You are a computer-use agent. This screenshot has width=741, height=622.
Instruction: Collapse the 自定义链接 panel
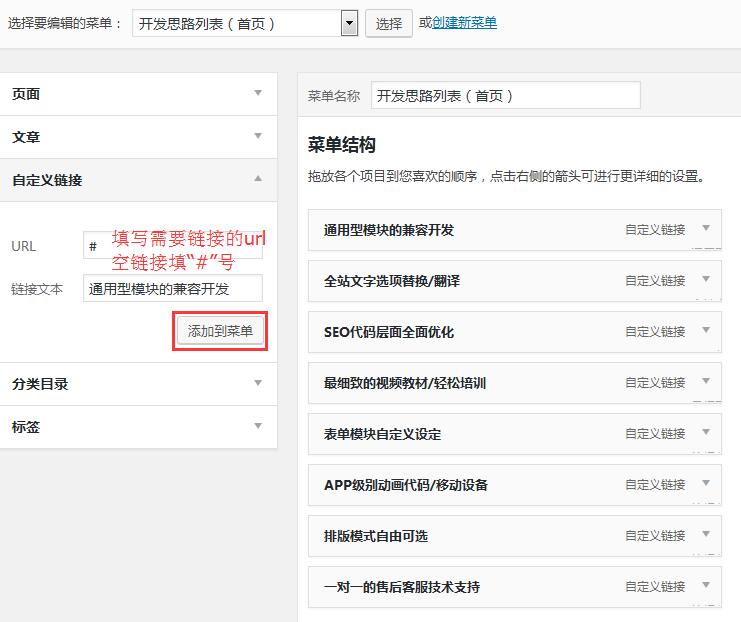(257, 180)
